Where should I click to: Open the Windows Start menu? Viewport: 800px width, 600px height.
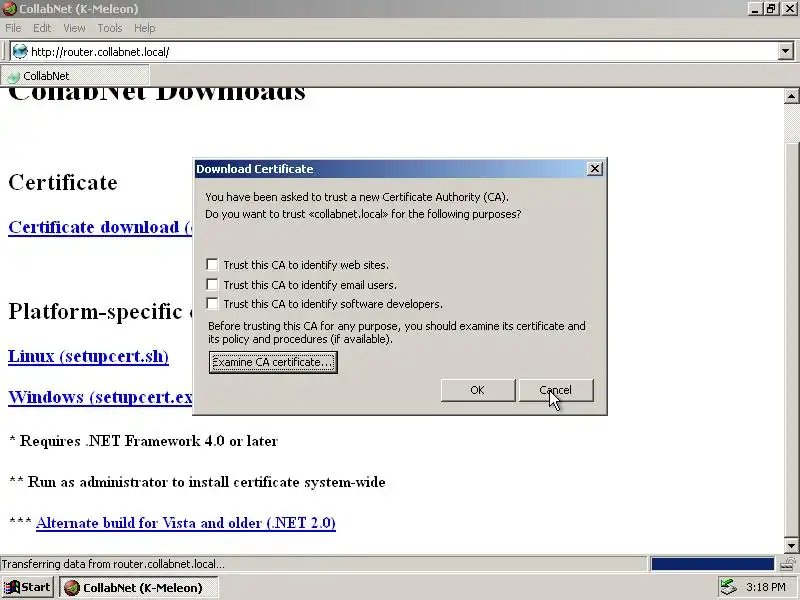point(28,587)
